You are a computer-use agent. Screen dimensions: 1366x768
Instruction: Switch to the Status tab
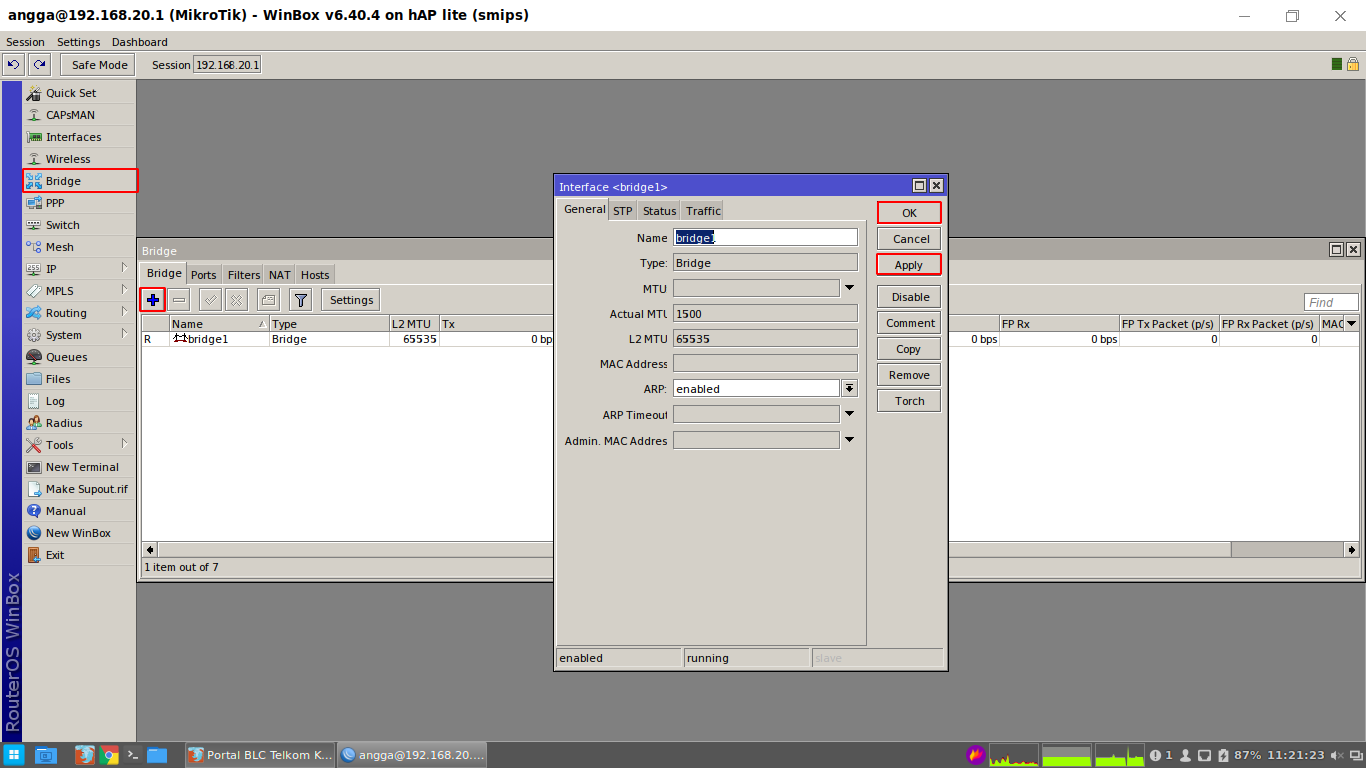point(659,211)
